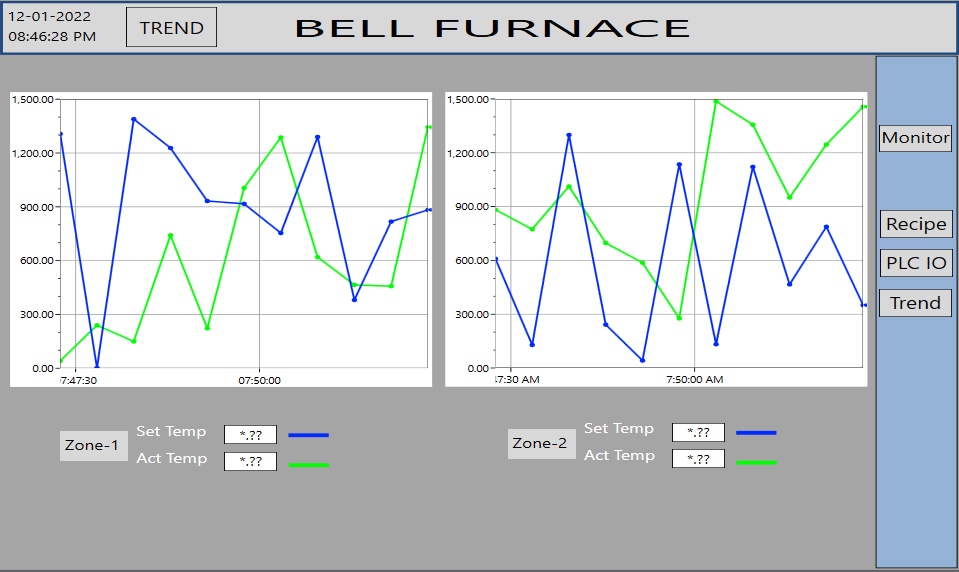This screenshot has width=959, height=572.
Task: Click 300.00 axis label on Zone-1 chart
Action: pos(37,314)
